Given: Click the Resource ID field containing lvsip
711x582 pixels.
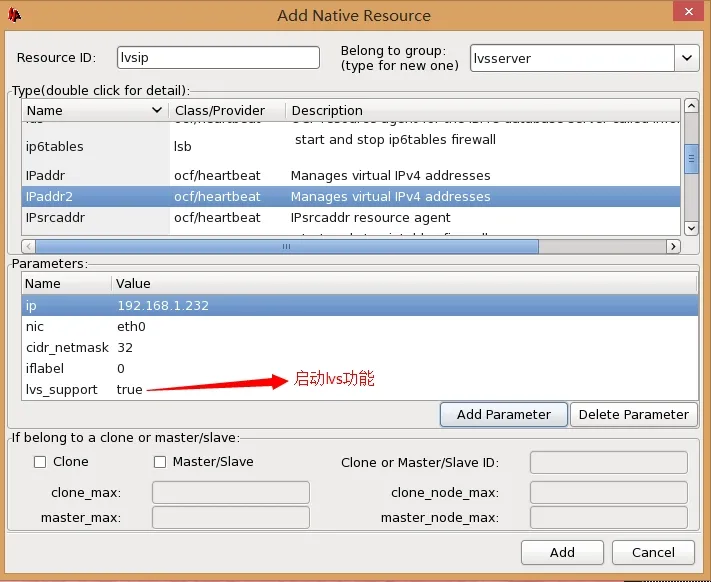Looking at the screenshot, I should 218,58.
